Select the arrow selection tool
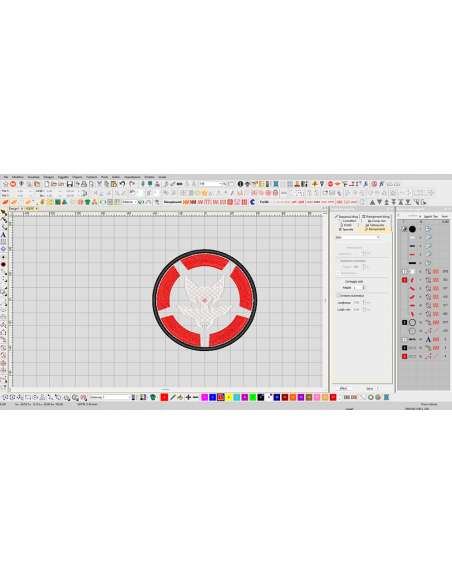The image size is (452, 584). tap(3, 213)
